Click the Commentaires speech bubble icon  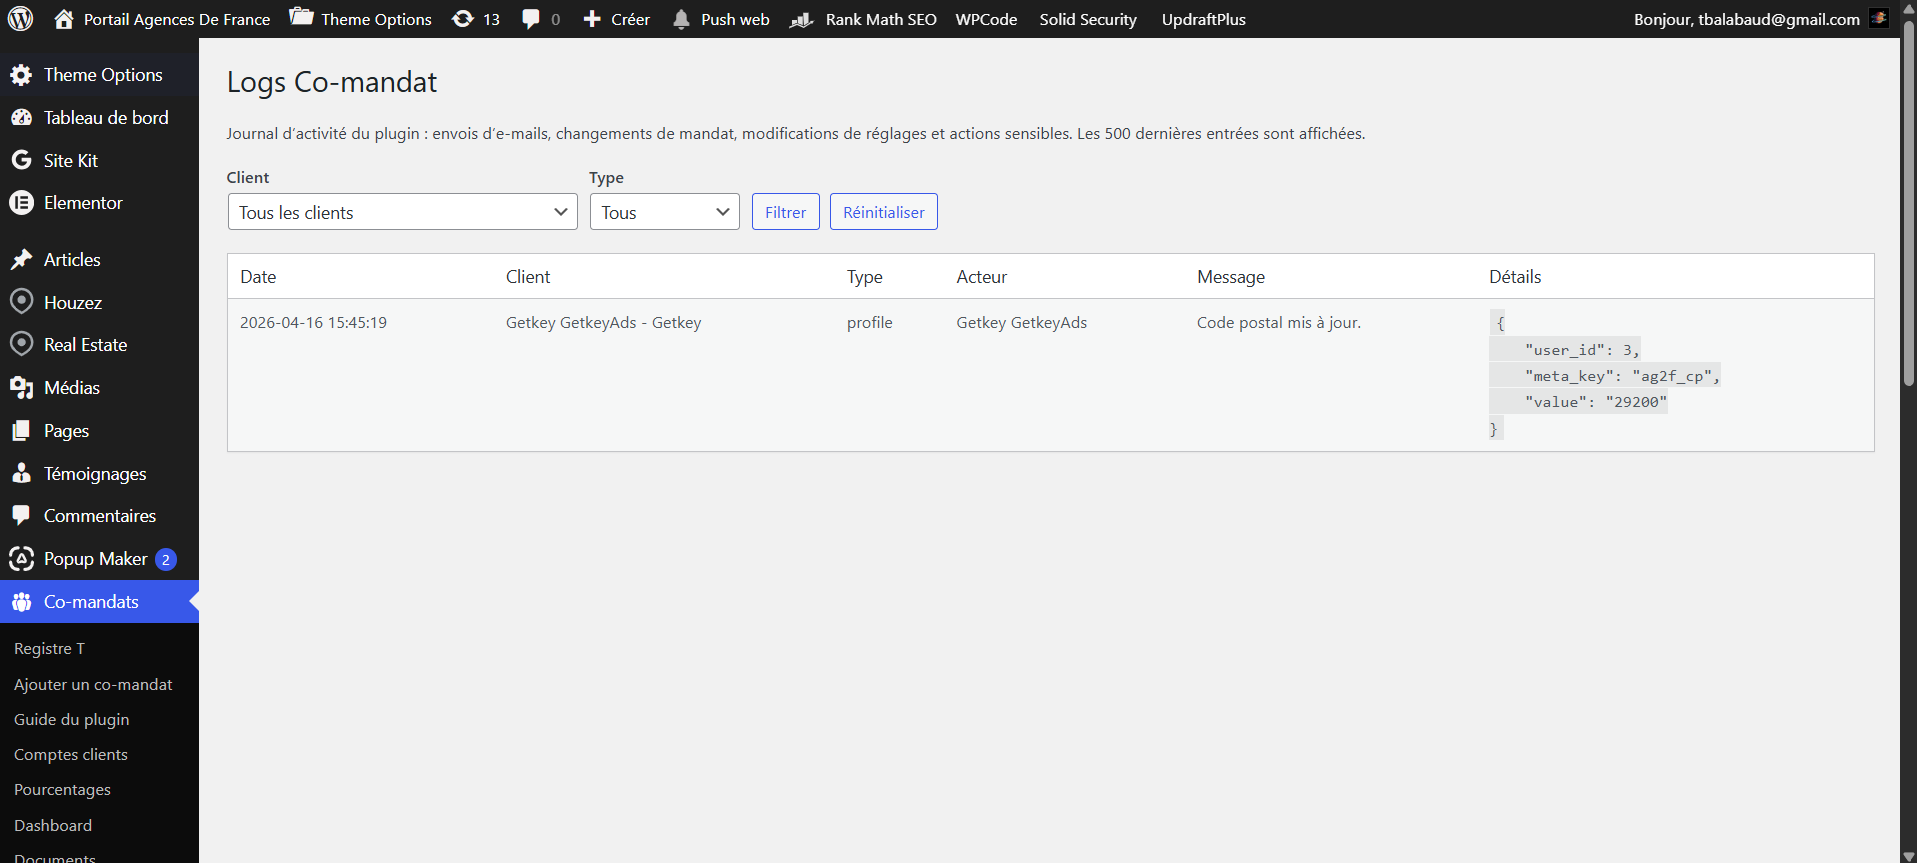click(x=21, y=516)
